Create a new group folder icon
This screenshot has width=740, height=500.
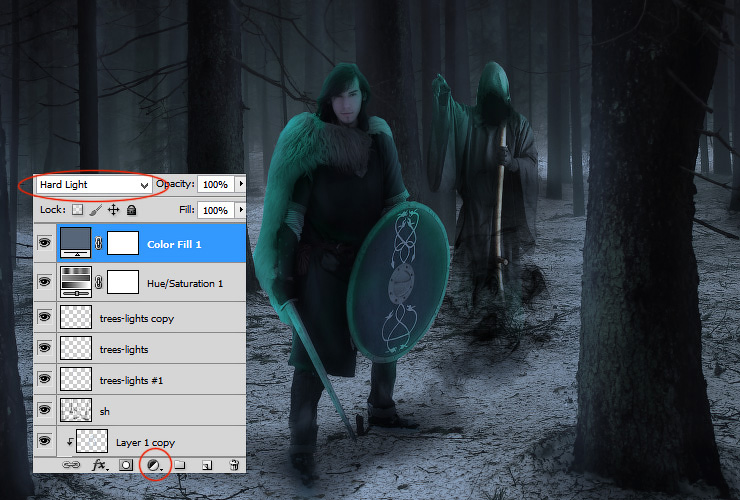tap(180, 465)
